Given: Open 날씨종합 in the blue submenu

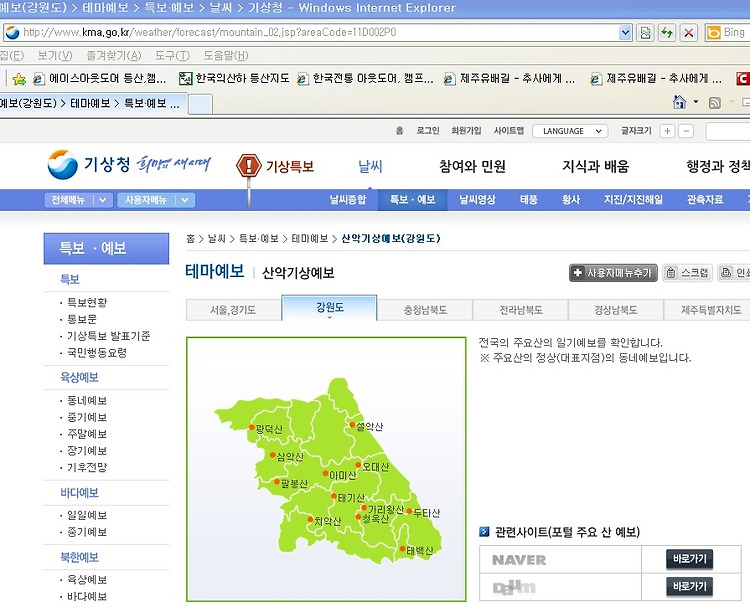Looking at the screenshot, I should [x=348, y=199].
